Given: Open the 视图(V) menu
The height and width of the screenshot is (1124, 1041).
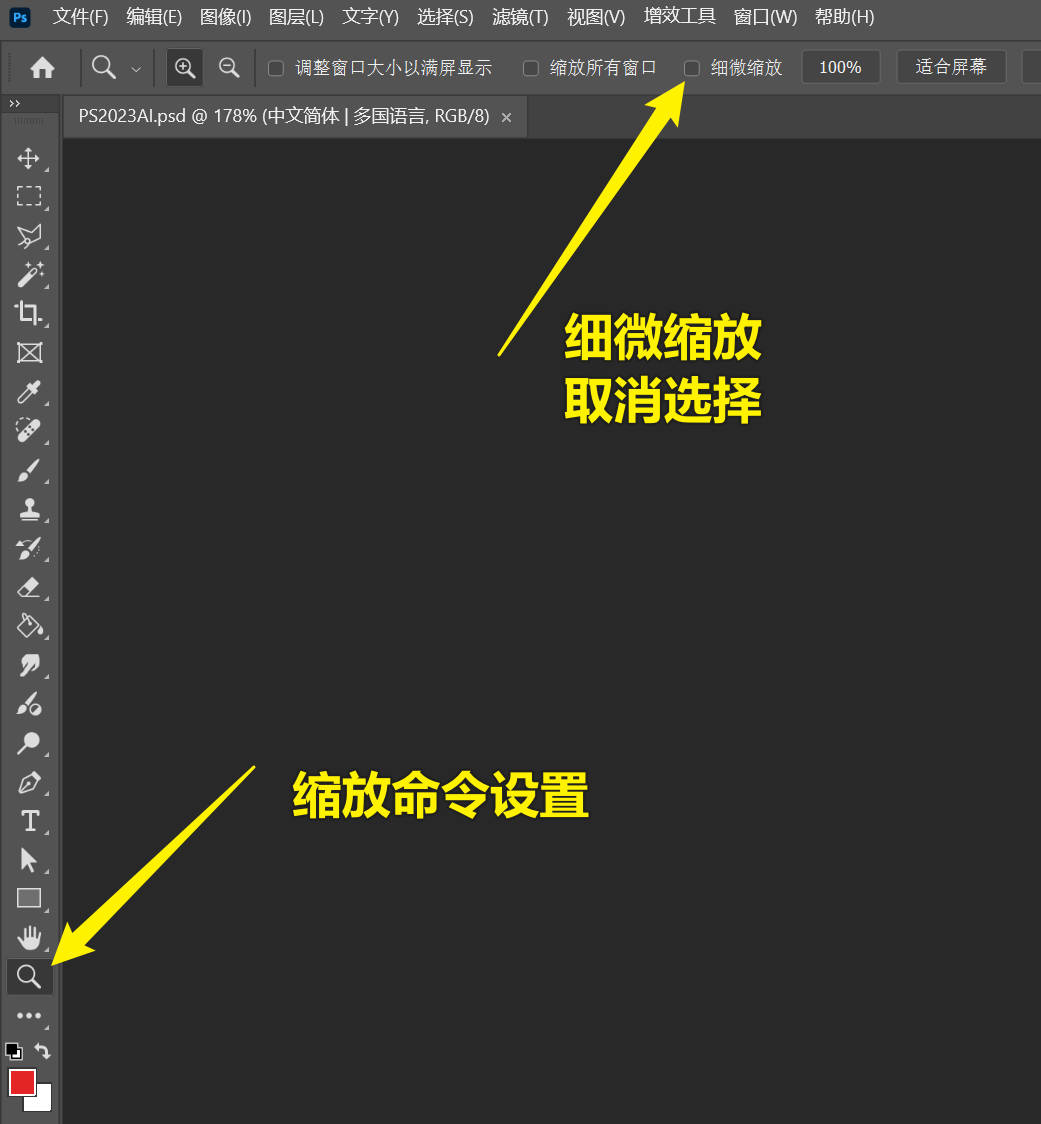Looking at the screenshot, I should tap(596, 16).
